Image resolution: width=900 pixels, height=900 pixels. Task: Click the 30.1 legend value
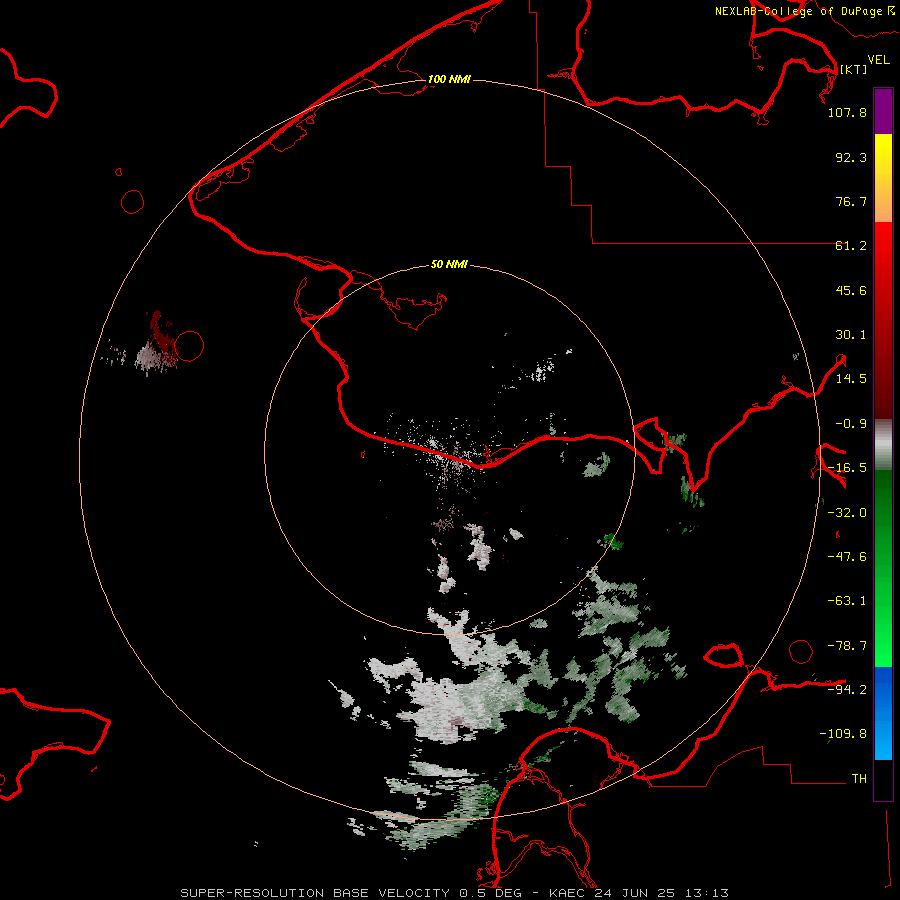851,335
